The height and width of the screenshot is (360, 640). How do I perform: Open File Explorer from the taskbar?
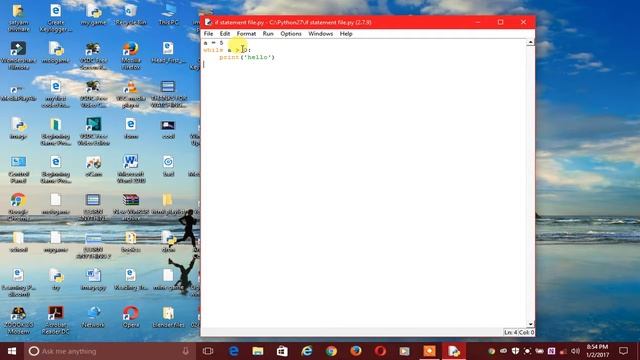(x=258, y=351)
